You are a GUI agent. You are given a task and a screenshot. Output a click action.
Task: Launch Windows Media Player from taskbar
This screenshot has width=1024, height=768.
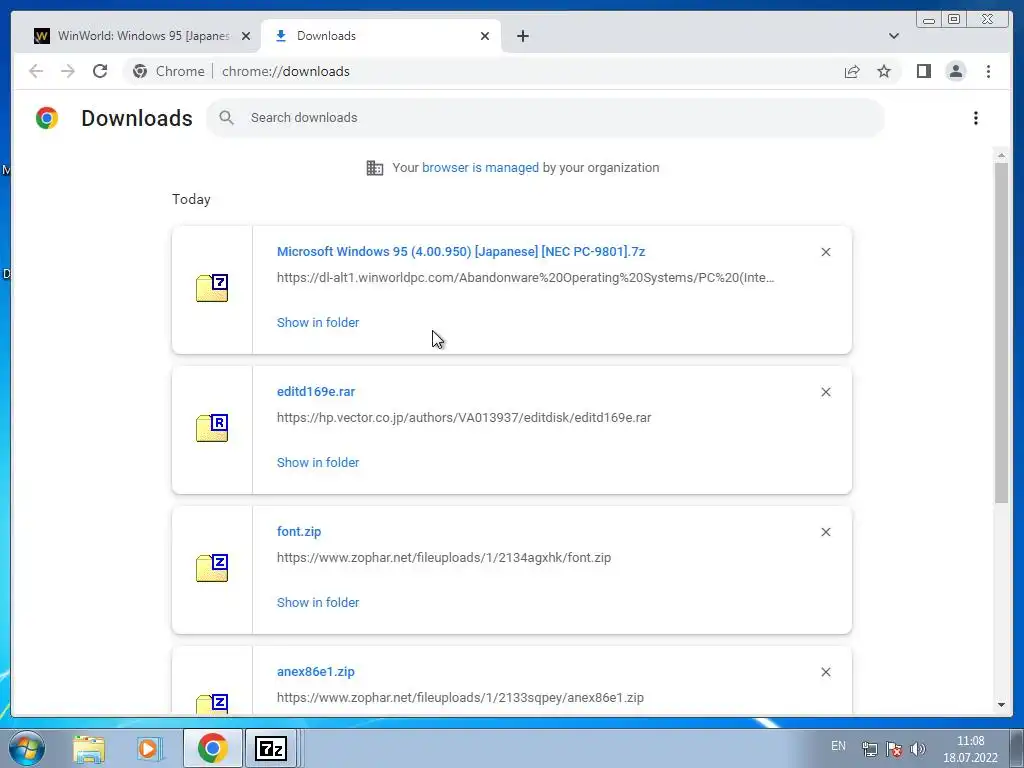tap(150, 748)
